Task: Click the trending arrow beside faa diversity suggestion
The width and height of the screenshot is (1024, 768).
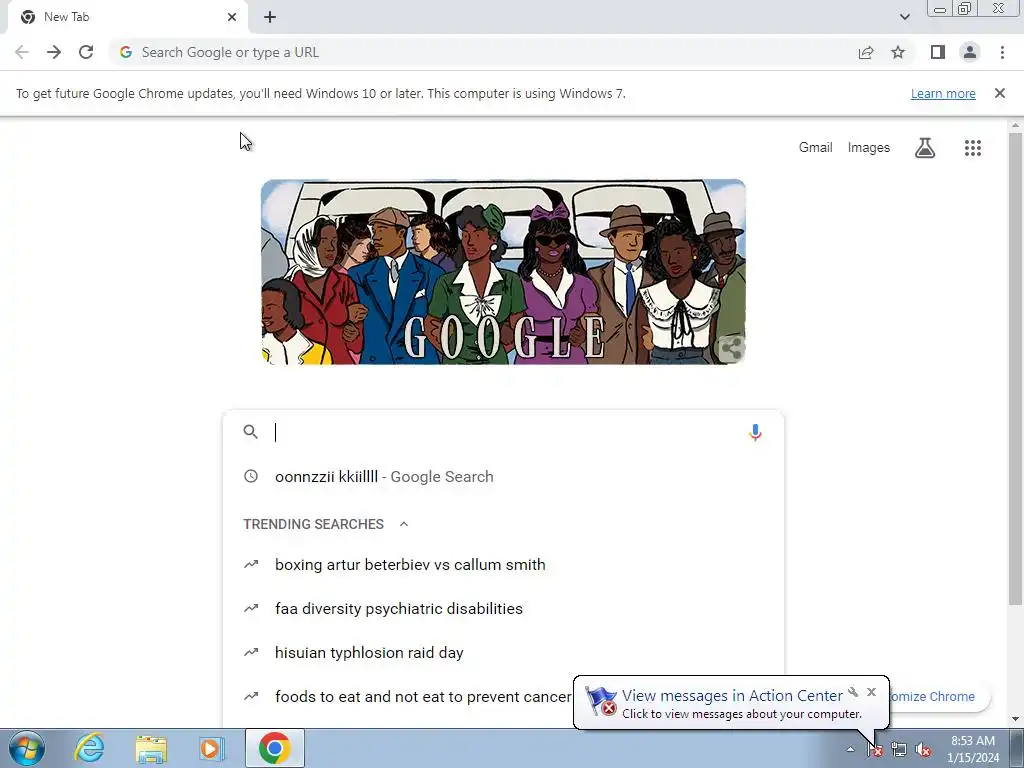Action: [x=251, y=608]
